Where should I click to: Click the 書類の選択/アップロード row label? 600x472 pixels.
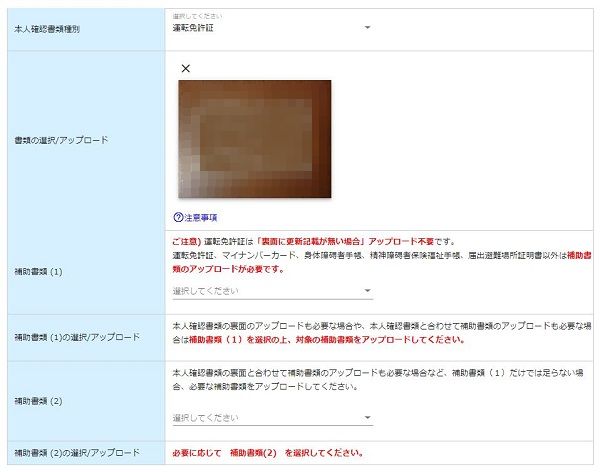tap(61, 140)
